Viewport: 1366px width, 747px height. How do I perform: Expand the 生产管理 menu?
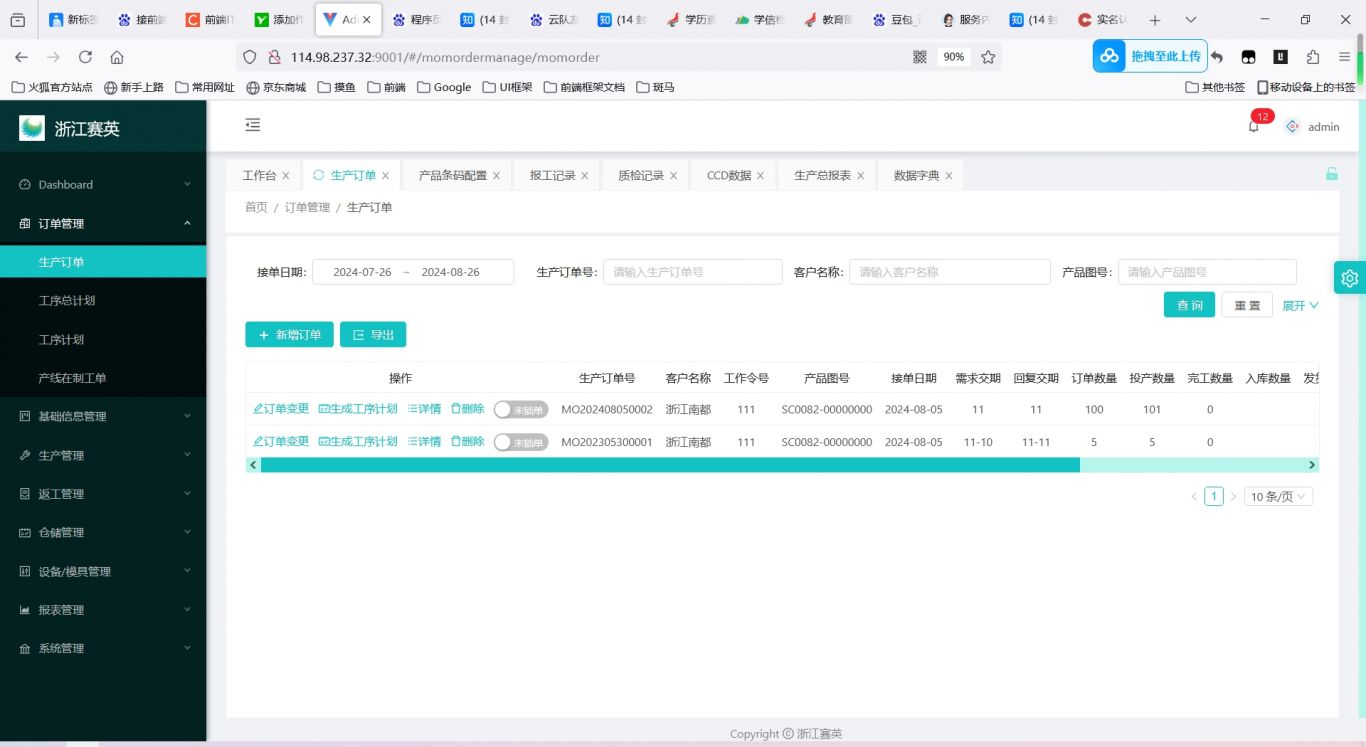point(103,455)
